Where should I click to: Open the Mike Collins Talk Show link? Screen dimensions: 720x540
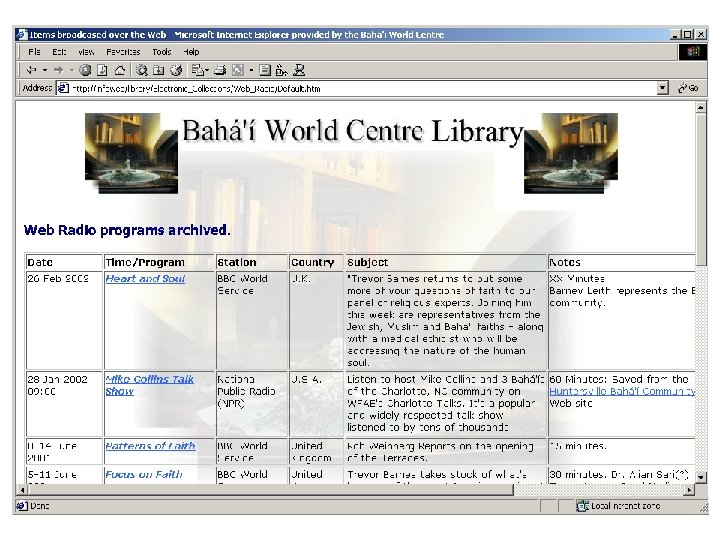149,385
